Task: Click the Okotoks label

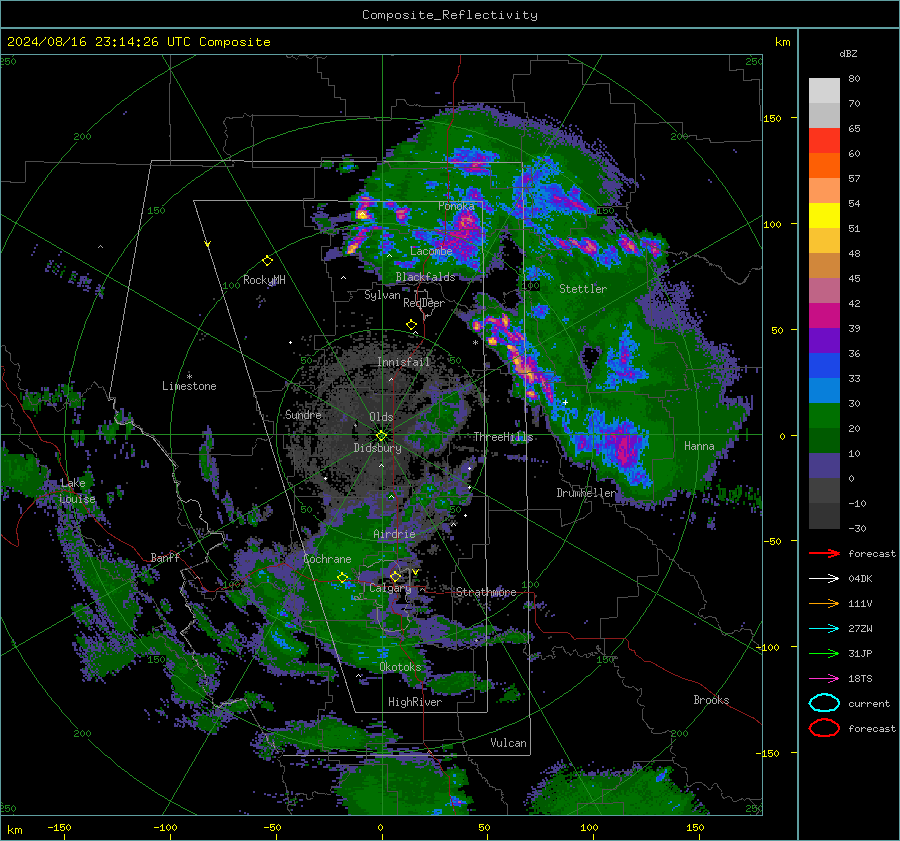Action: [x=400, y=667]
